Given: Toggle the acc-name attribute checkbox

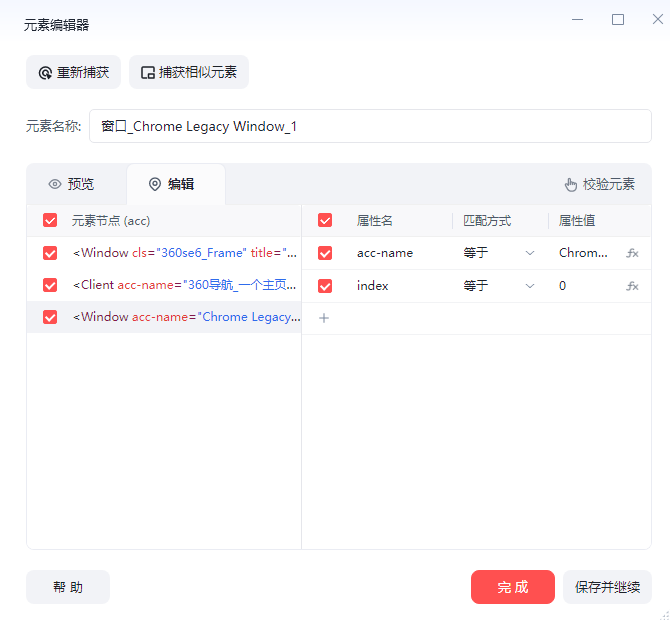Looking at the screenshot, I should 324,253.
